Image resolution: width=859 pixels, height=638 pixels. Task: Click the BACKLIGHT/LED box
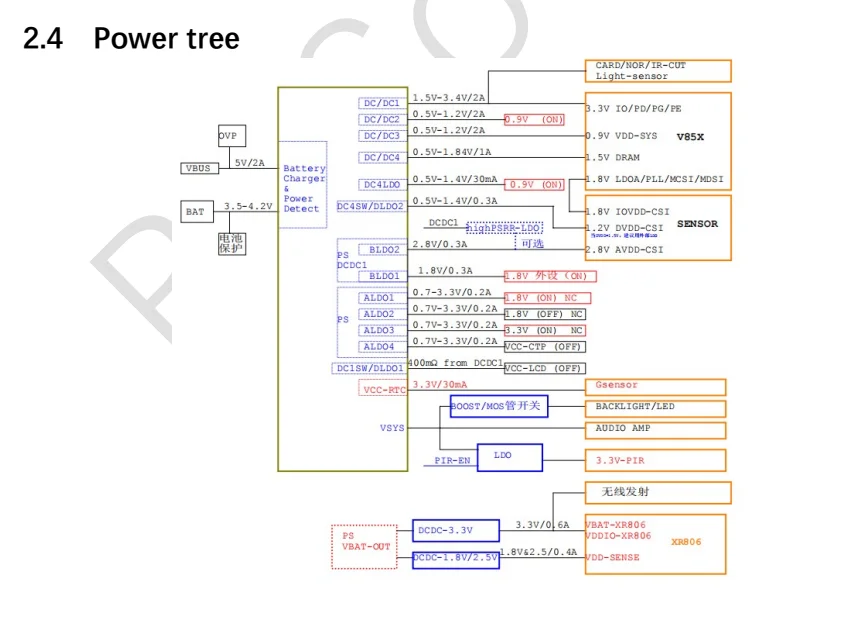click(655, 409)
